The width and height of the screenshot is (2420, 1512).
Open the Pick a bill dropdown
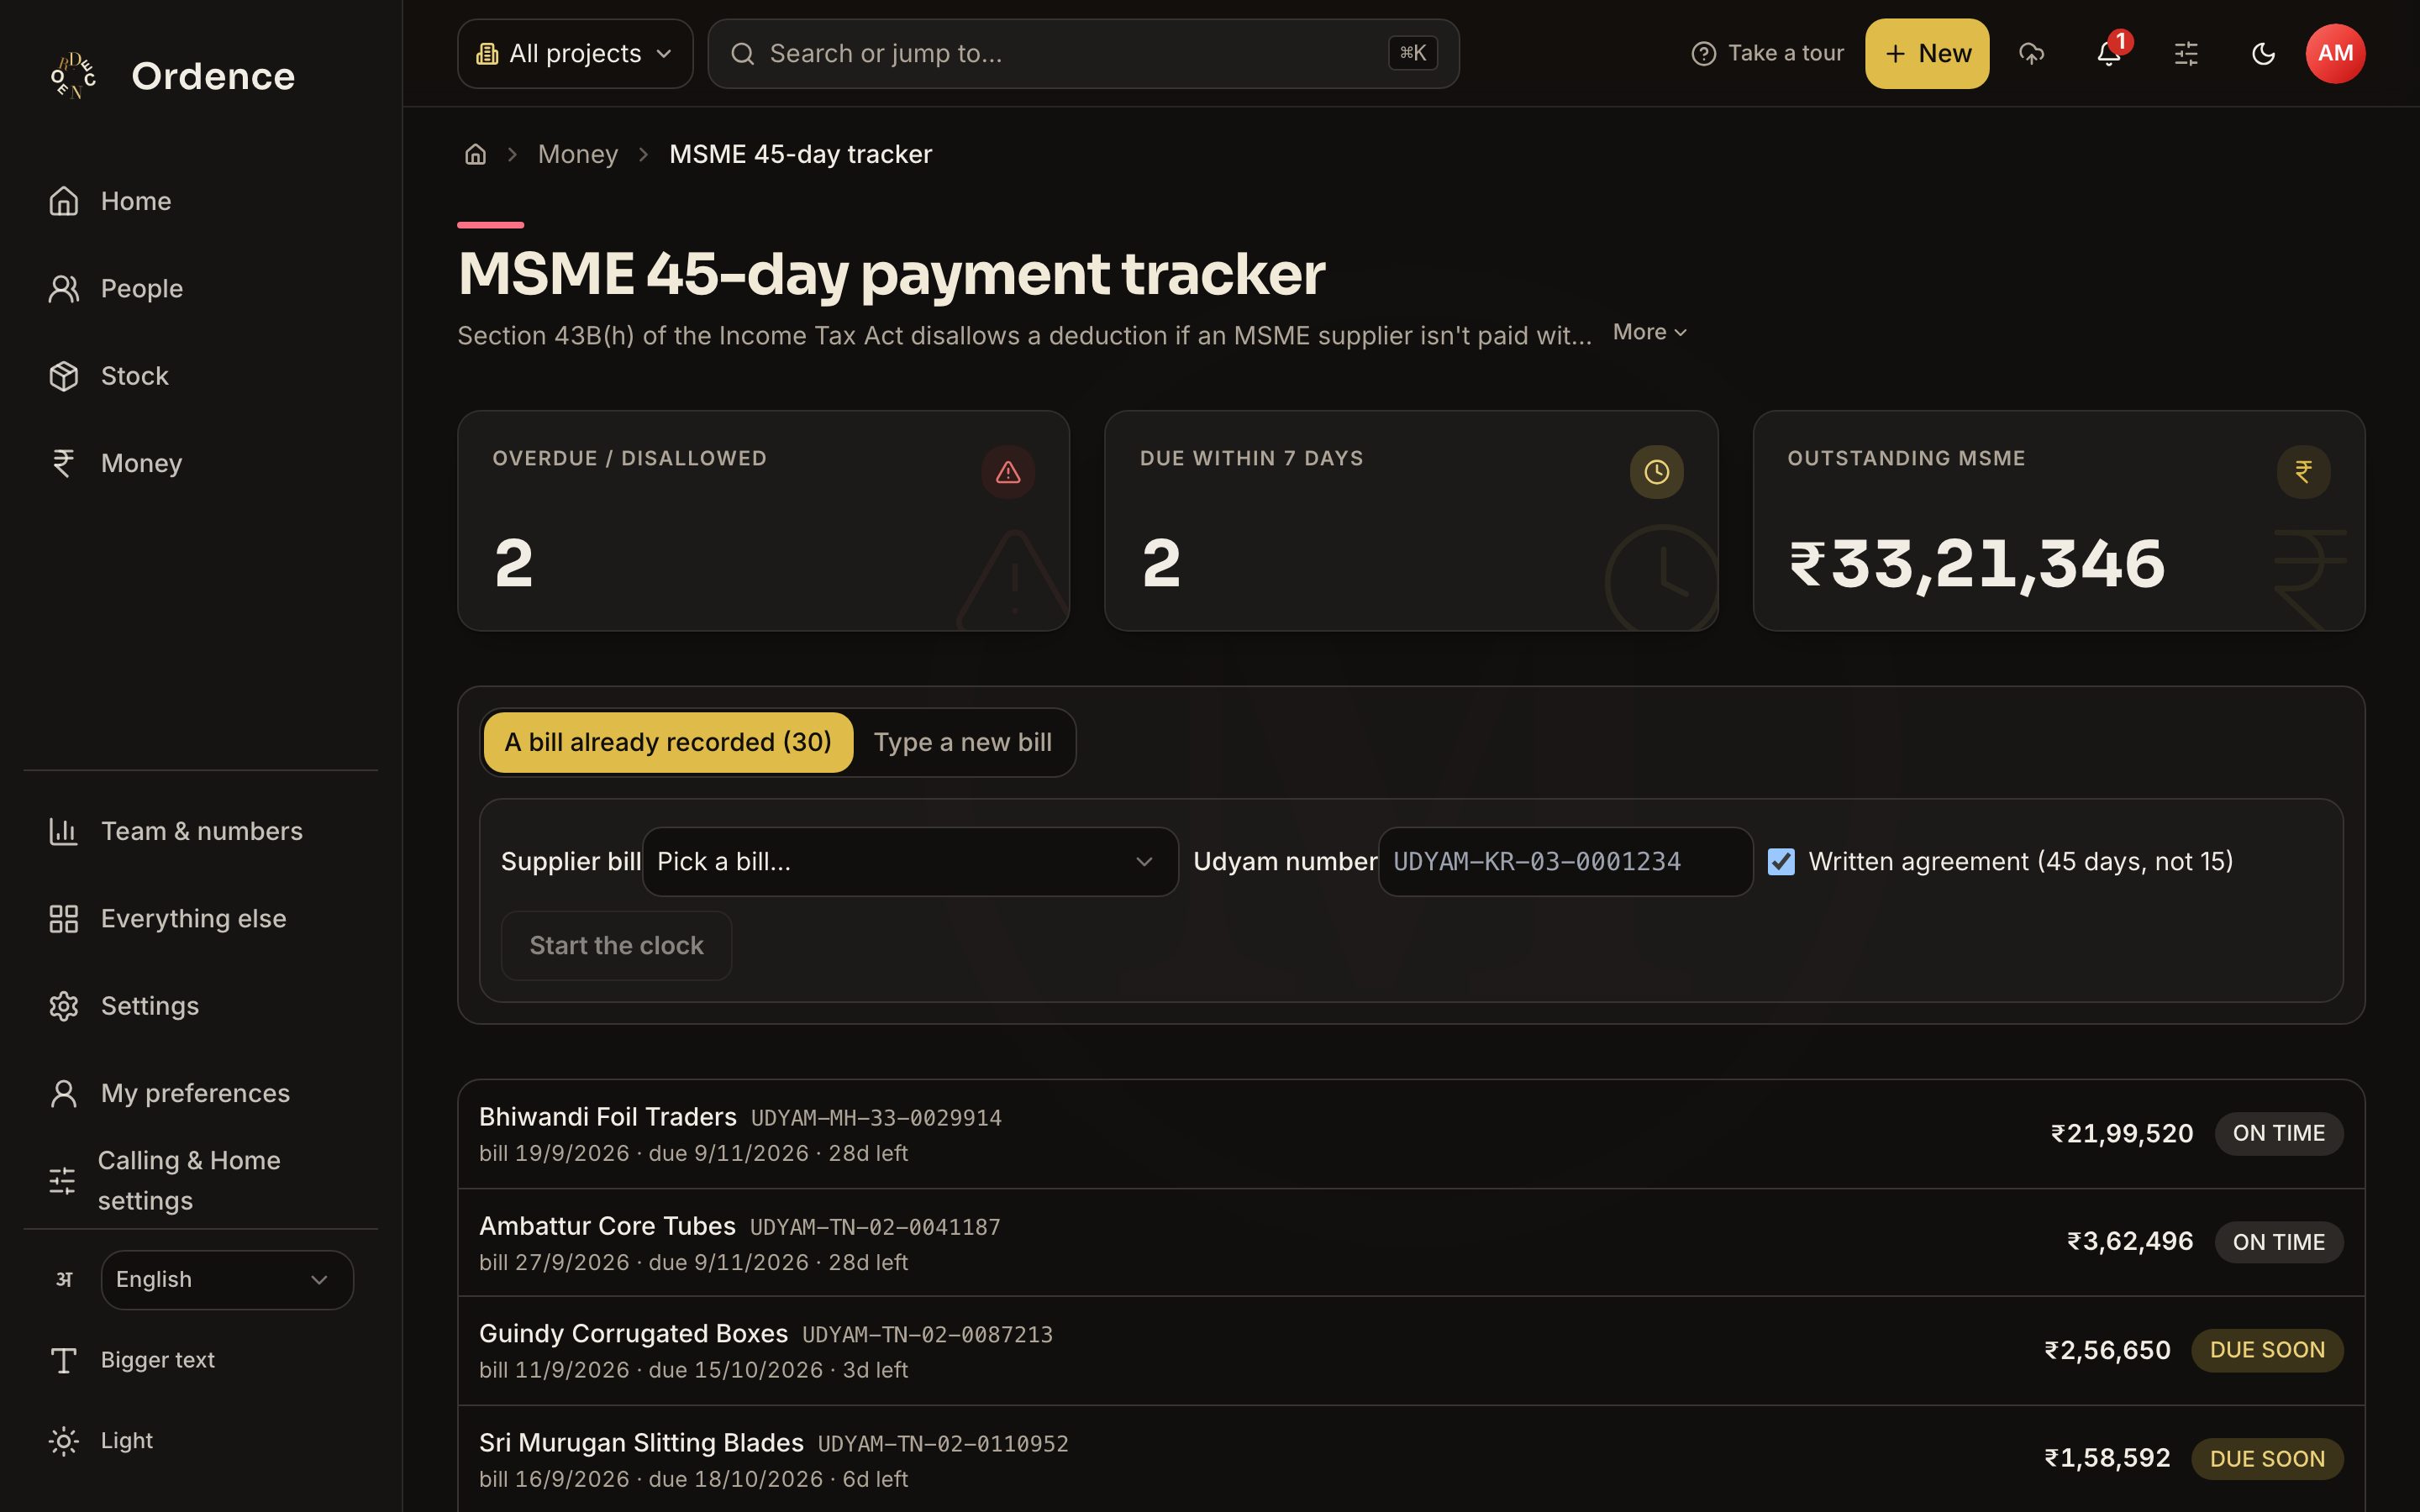(x=910, y=862)
